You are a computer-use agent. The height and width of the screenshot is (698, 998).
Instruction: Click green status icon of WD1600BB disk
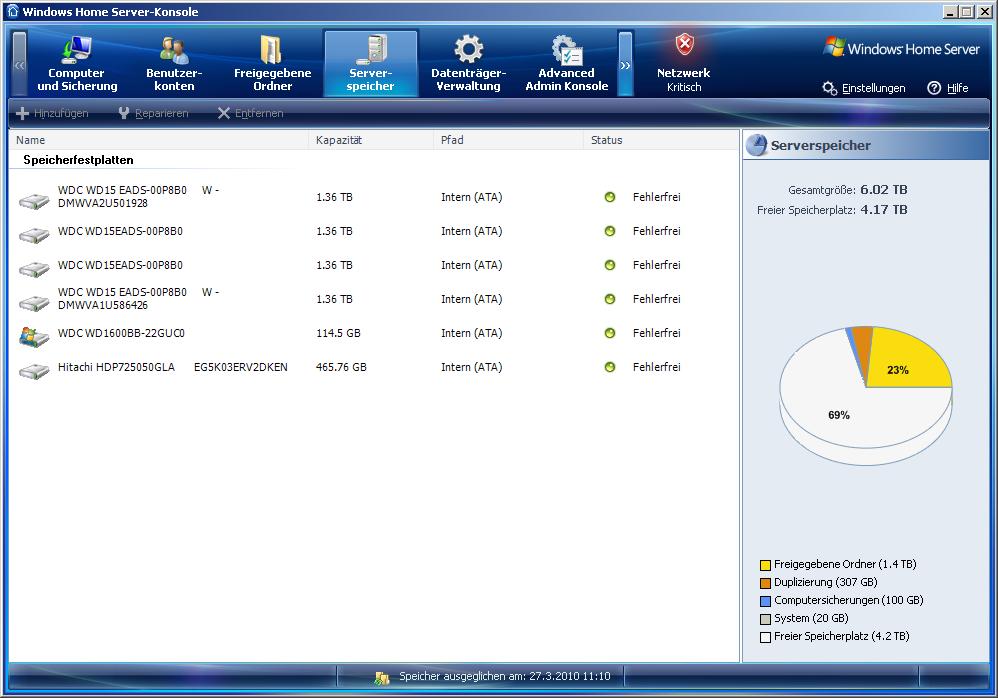pyautogui.click(x=610, y=333)
